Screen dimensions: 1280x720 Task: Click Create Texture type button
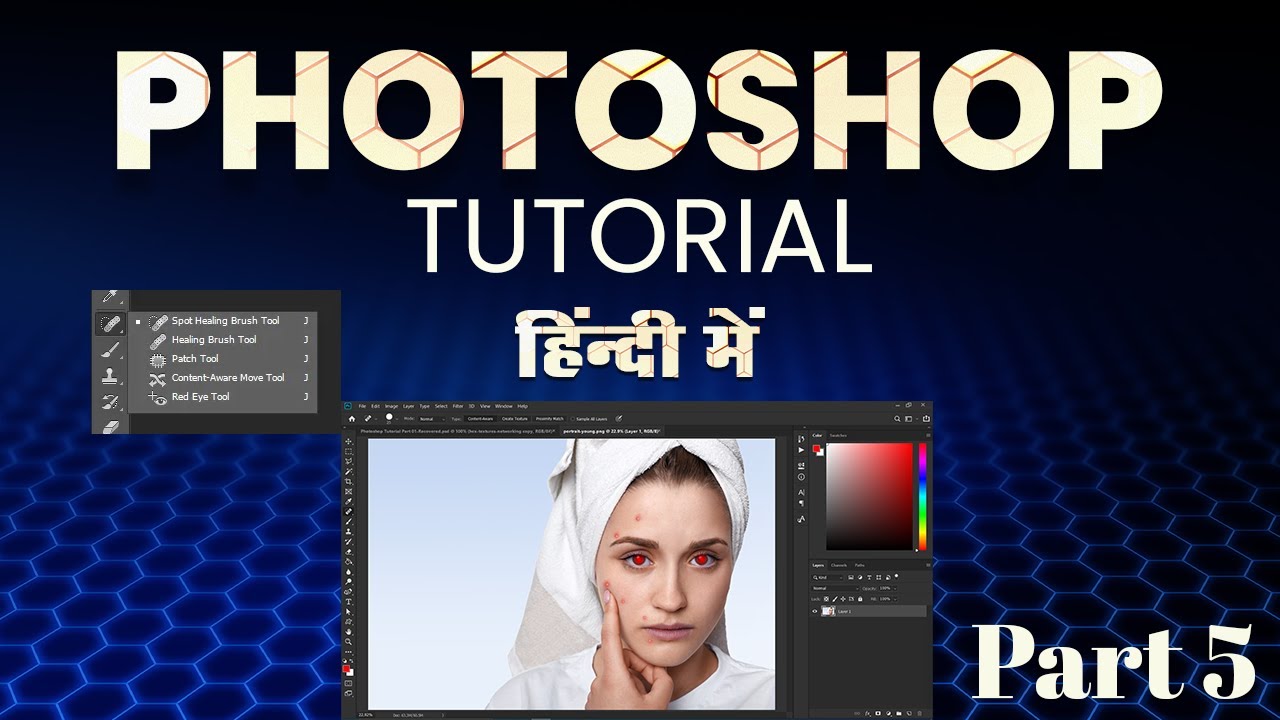click(x=515, y=419)
